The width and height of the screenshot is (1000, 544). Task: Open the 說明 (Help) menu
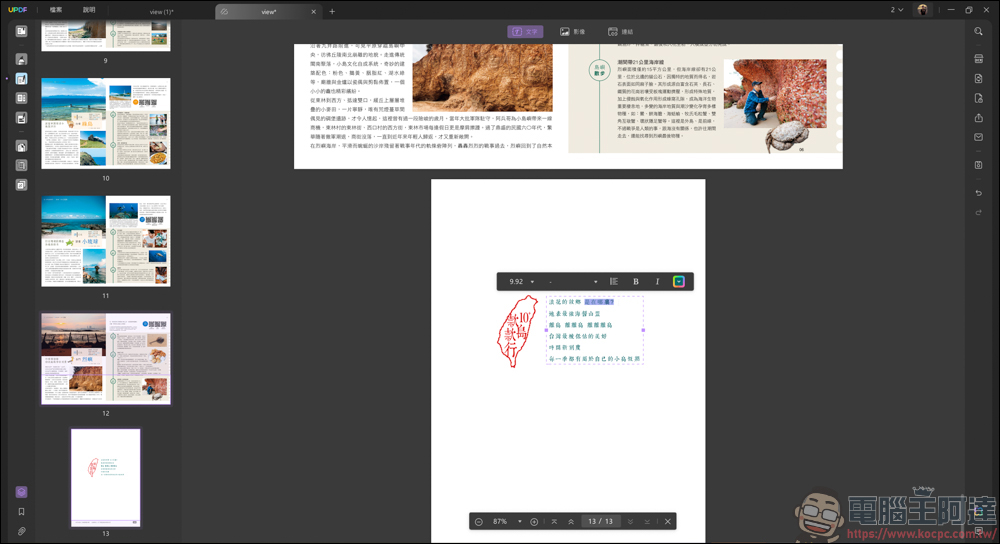click(x=89, y=10)
